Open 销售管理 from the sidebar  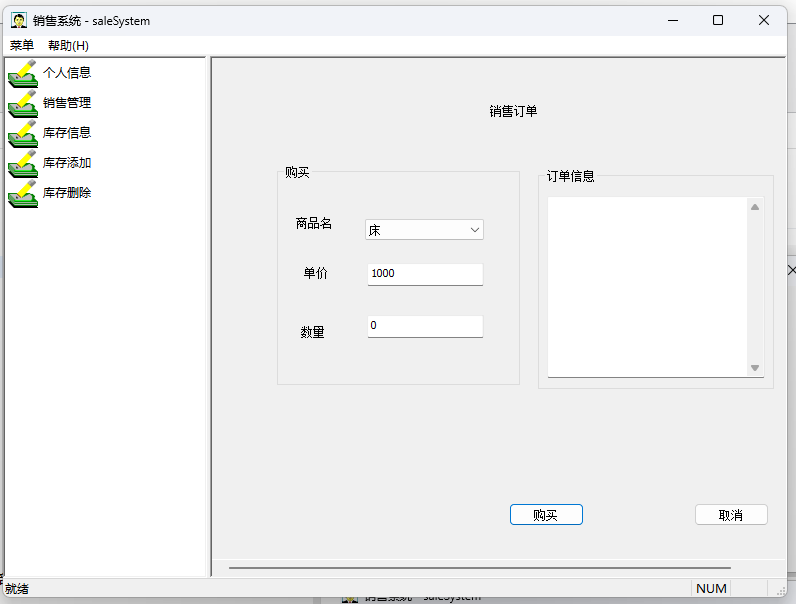67,103
